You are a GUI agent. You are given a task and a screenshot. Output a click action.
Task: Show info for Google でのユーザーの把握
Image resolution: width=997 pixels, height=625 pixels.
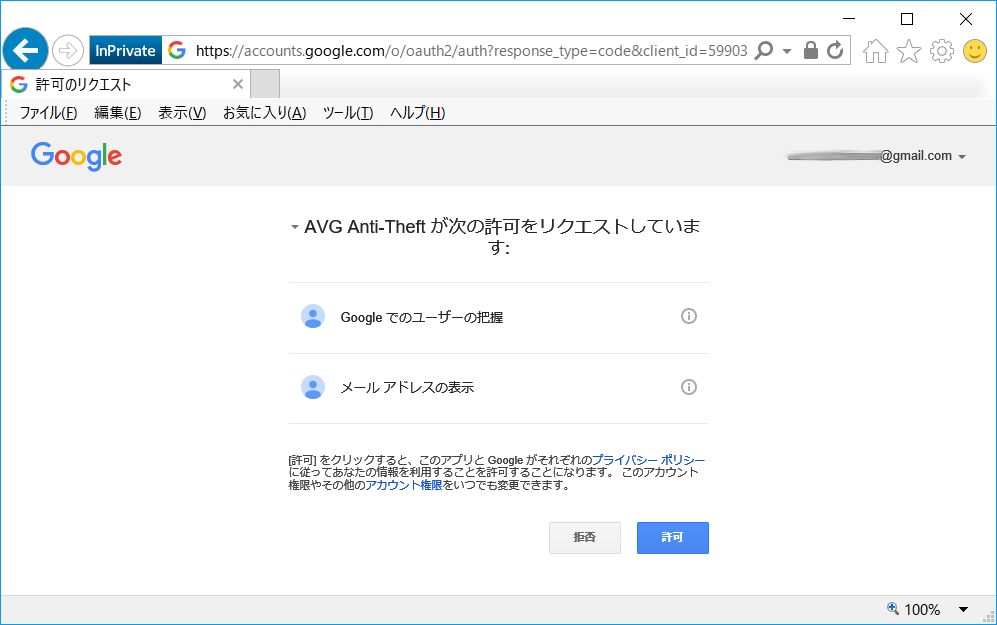[x=689, y=316]
